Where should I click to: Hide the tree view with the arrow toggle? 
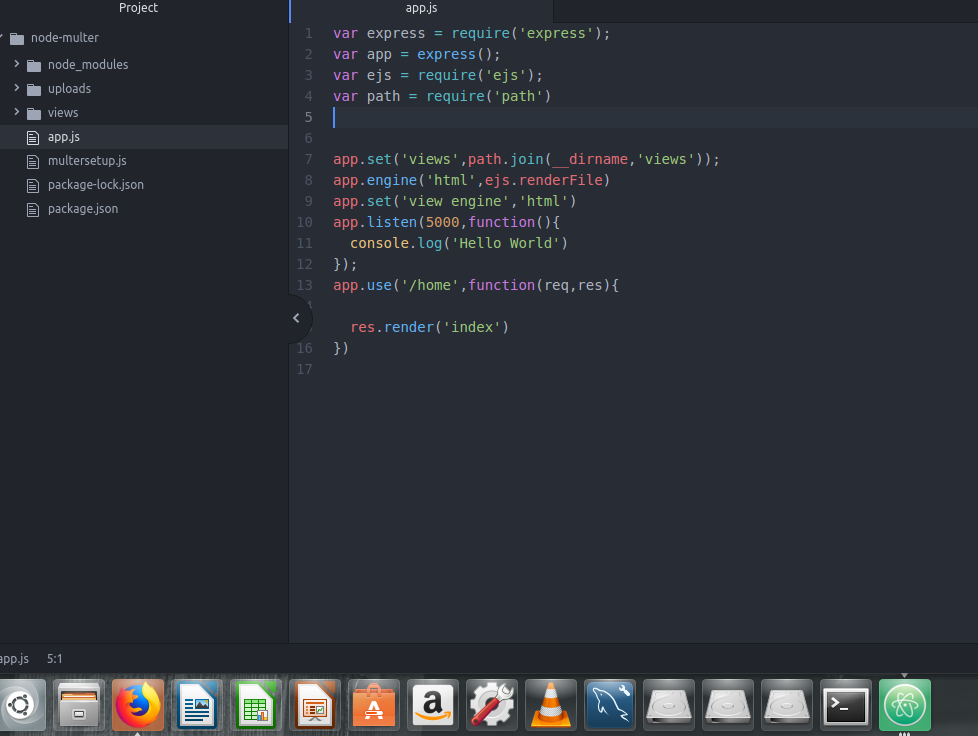297,317
